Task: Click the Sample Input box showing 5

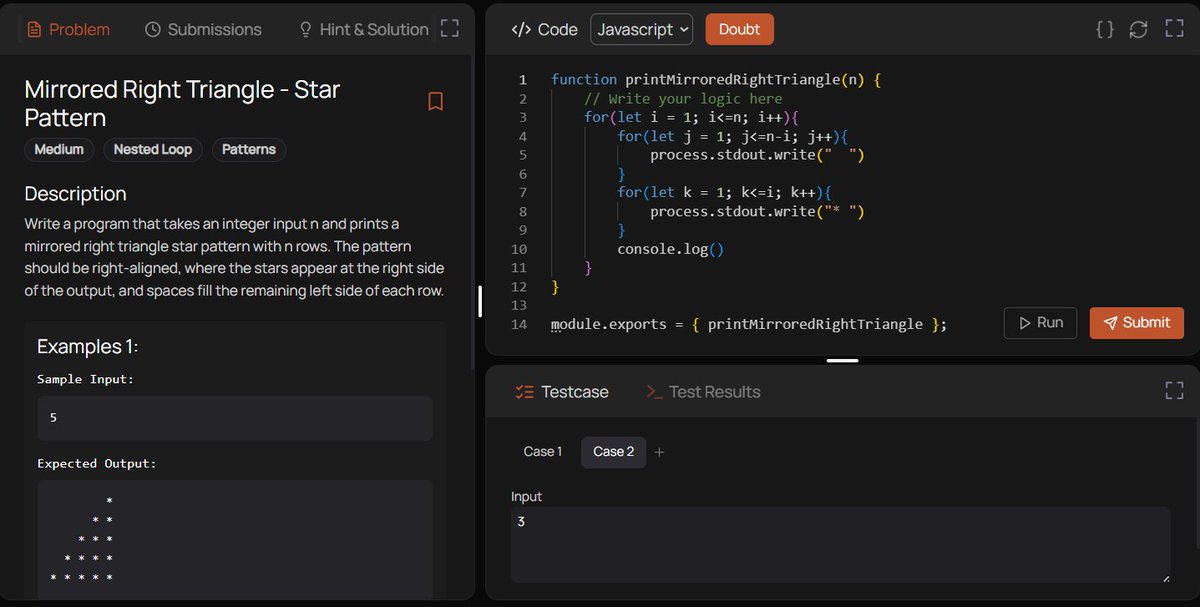Action: (235, 418)
